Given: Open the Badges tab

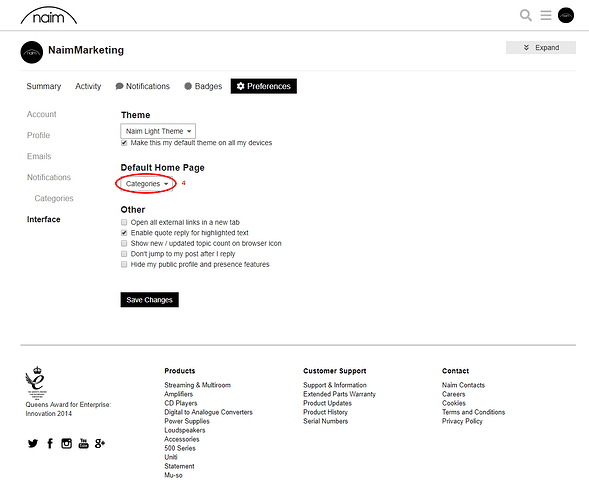Looking at the screenshot, I should click(203, 86).
